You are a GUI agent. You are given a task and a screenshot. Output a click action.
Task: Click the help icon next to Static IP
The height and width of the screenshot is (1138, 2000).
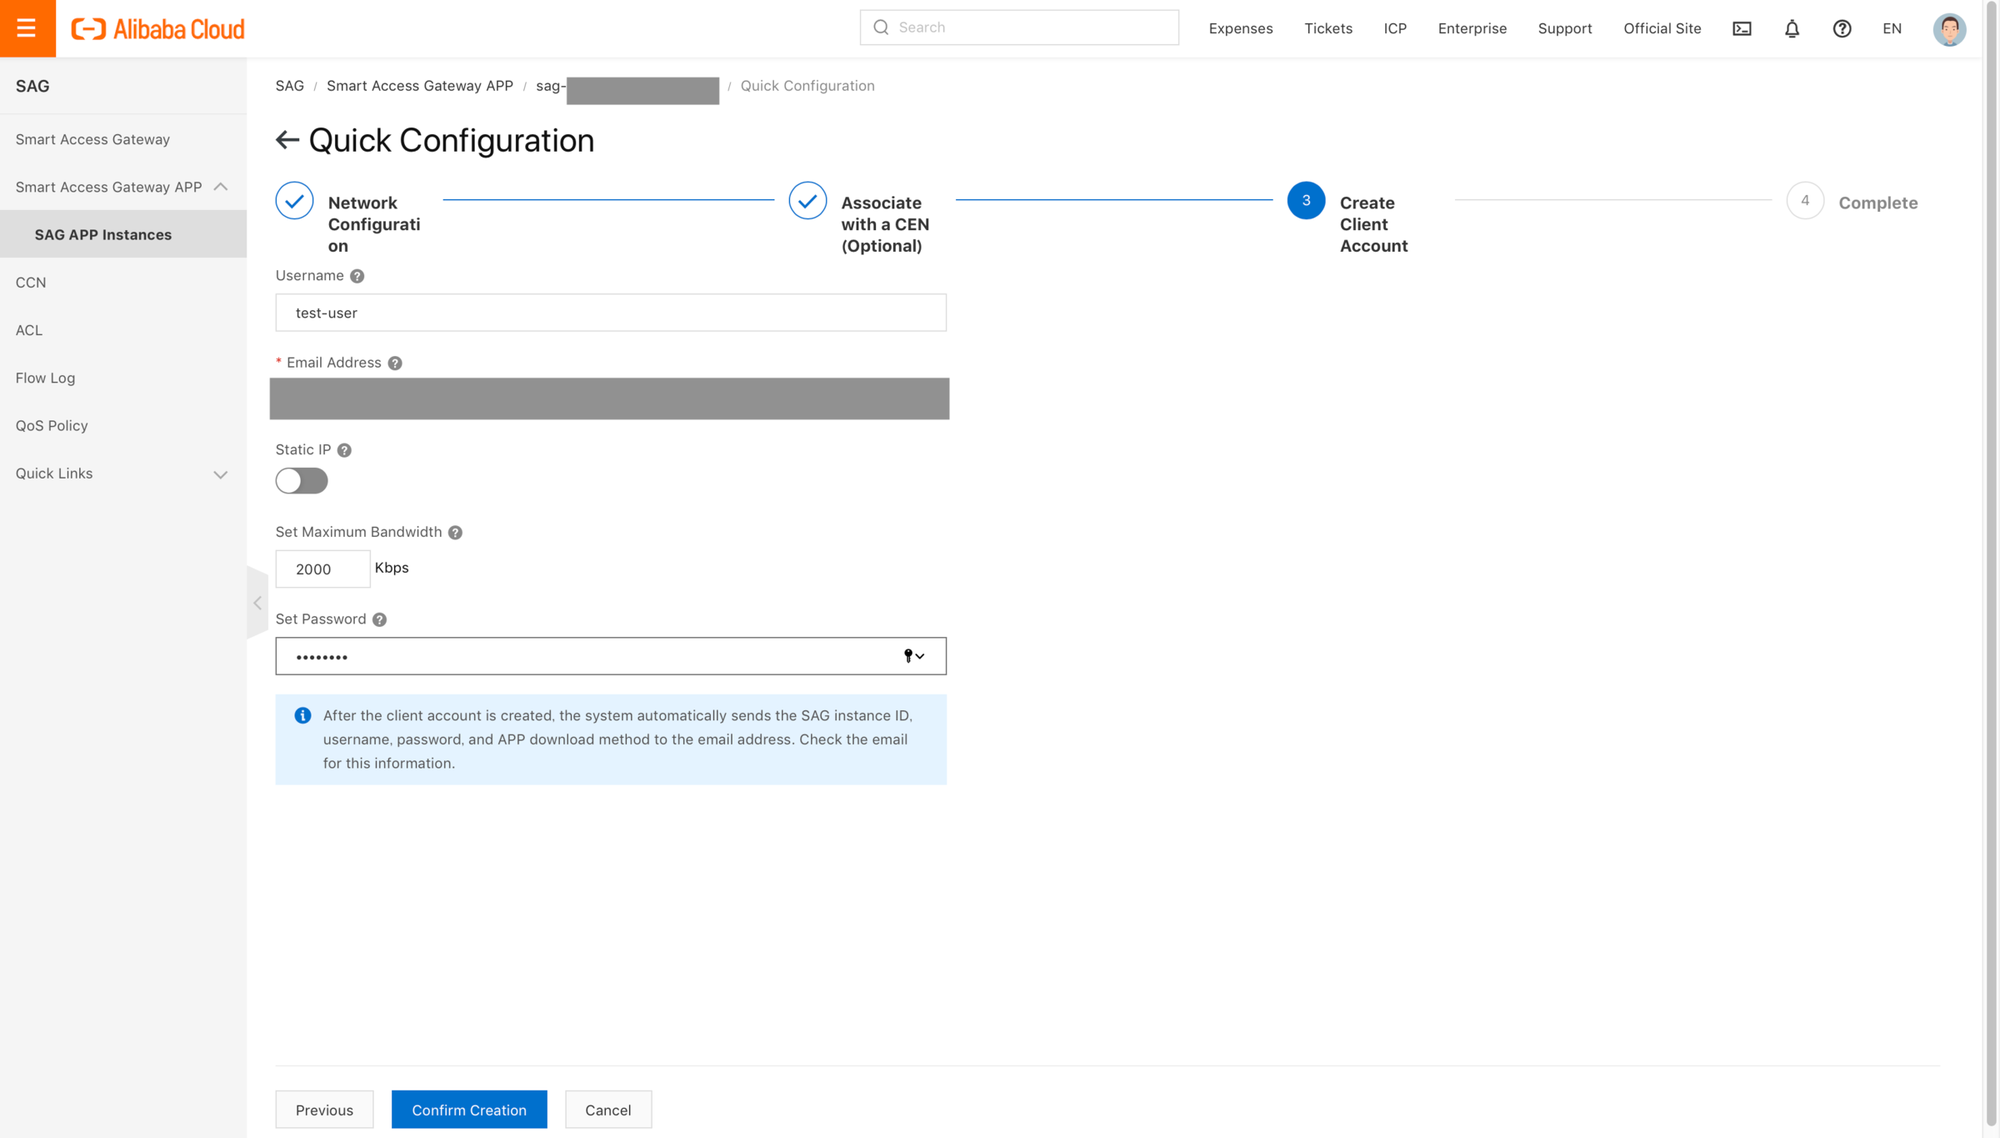pyautogui.click(x=344, y=450)
